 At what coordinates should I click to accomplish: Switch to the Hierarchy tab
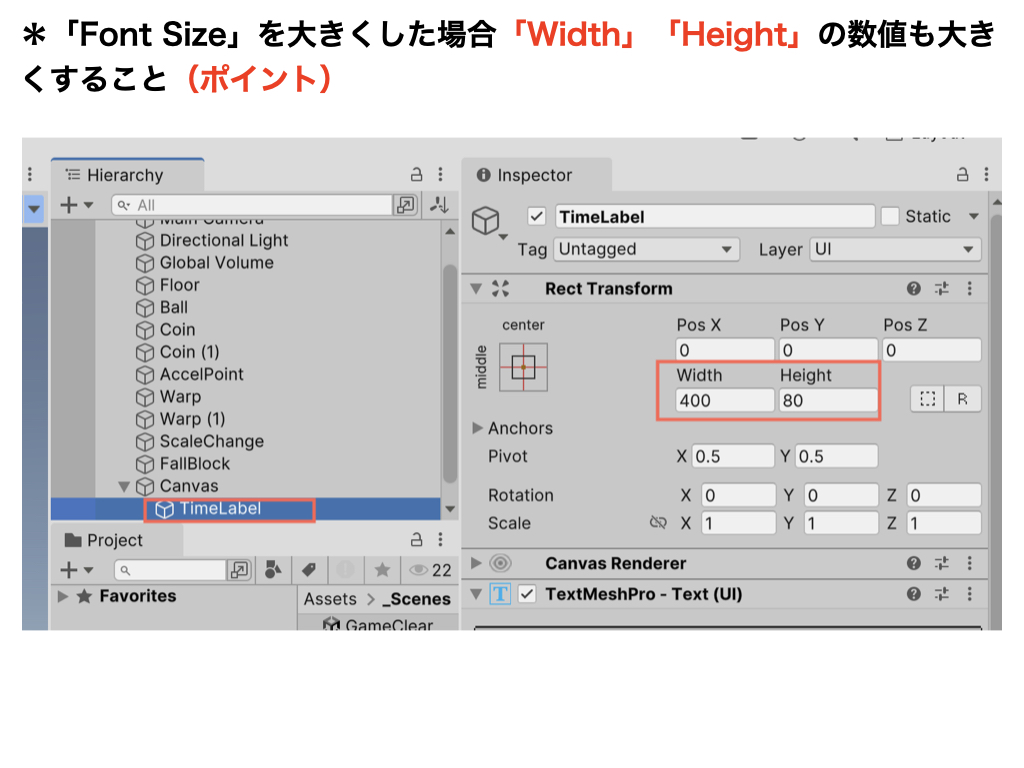pos(127,172)
